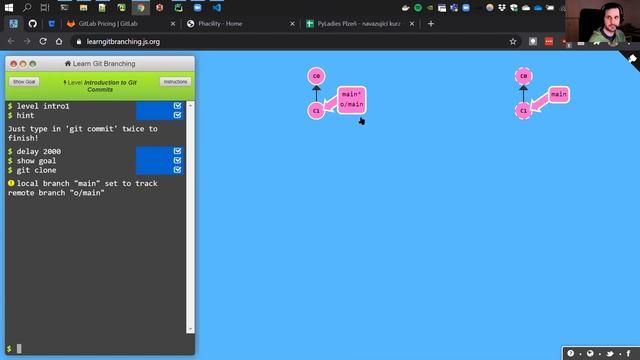The height and width of the screenshot is (360, 640).
Task: Click the checkmark next to 'show goal'
Action: coord(177,160)
